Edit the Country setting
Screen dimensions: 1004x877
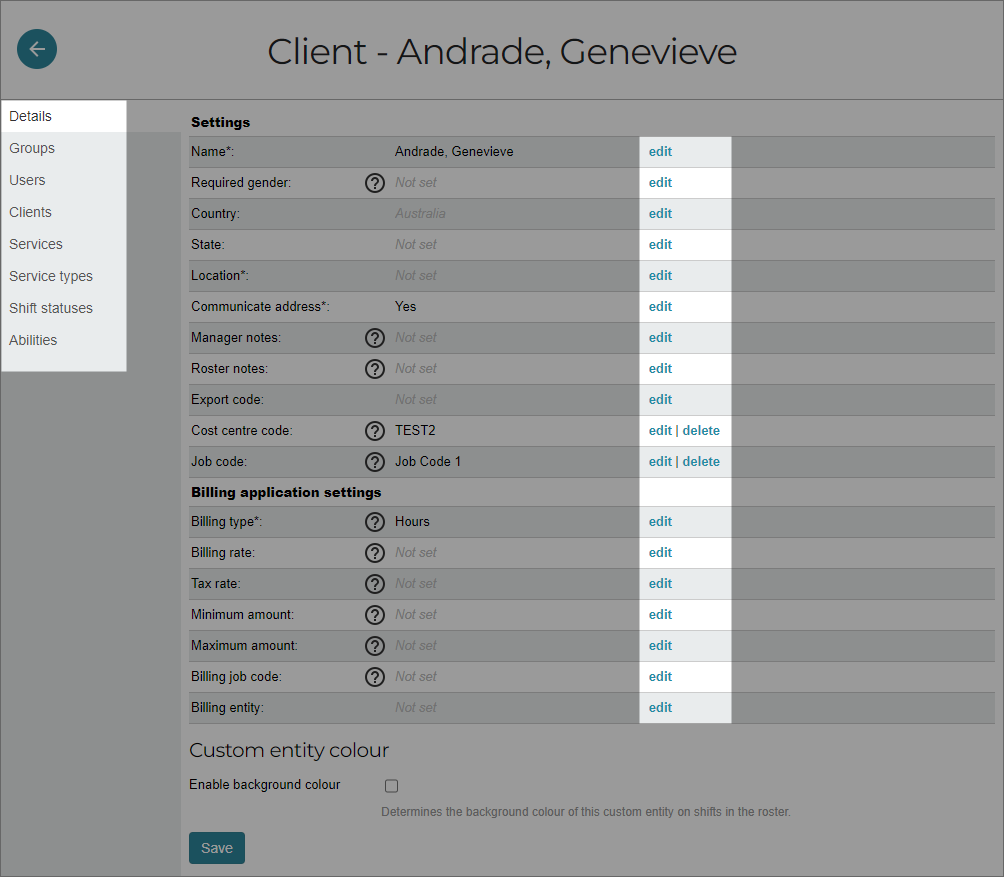[660, 214]
